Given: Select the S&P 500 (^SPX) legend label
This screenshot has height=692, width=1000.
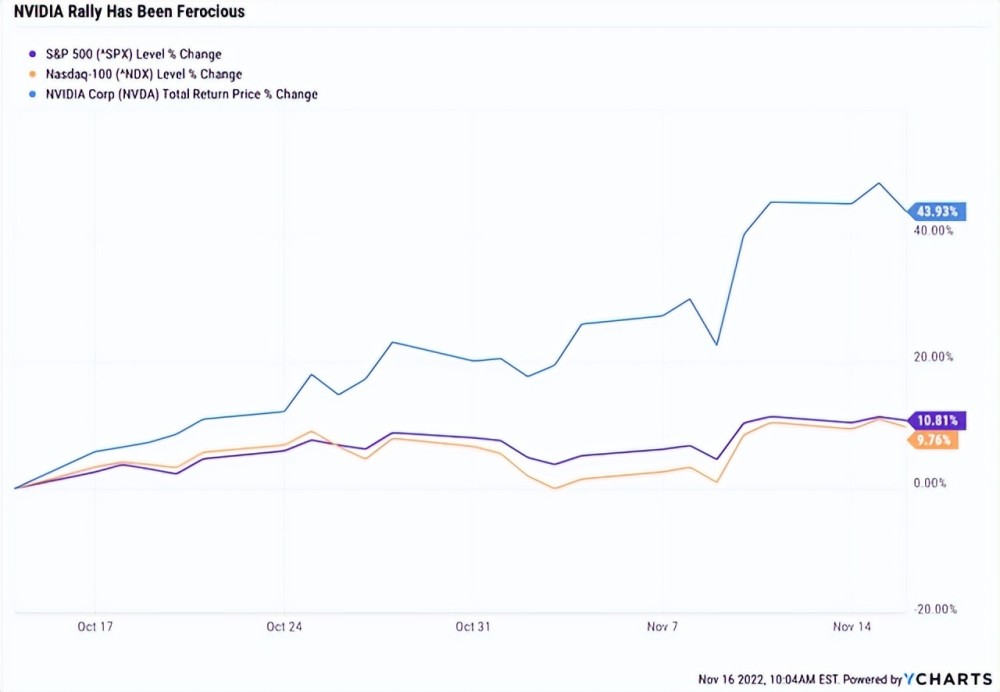Looking at the screenshot, I should 126,54.
